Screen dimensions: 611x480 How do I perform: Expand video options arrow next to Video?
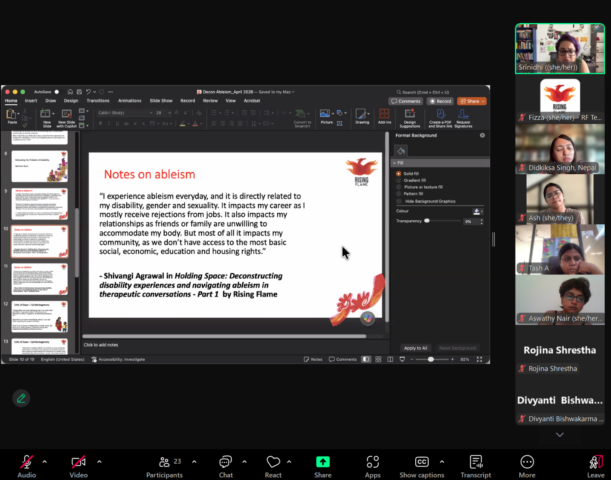click(99, 462)
